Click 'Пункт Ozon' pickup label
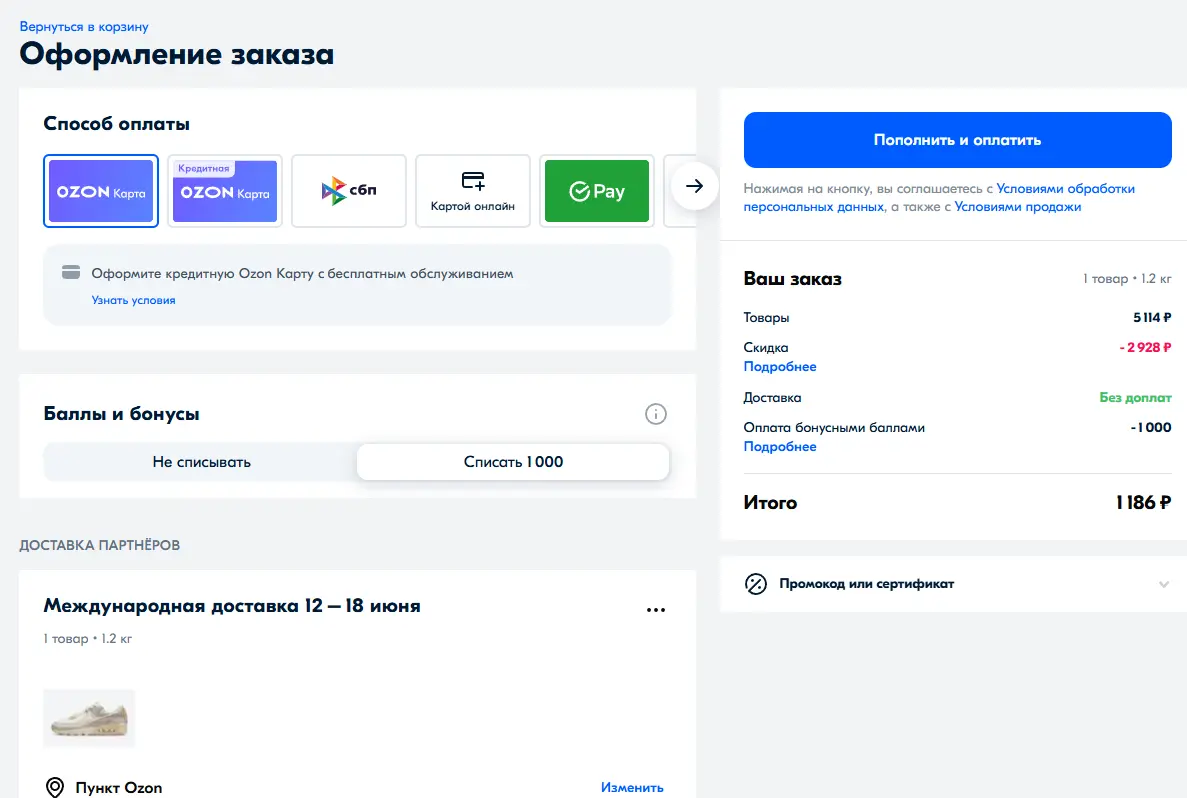The image size is (1187, 798). (x=119, y=787)
